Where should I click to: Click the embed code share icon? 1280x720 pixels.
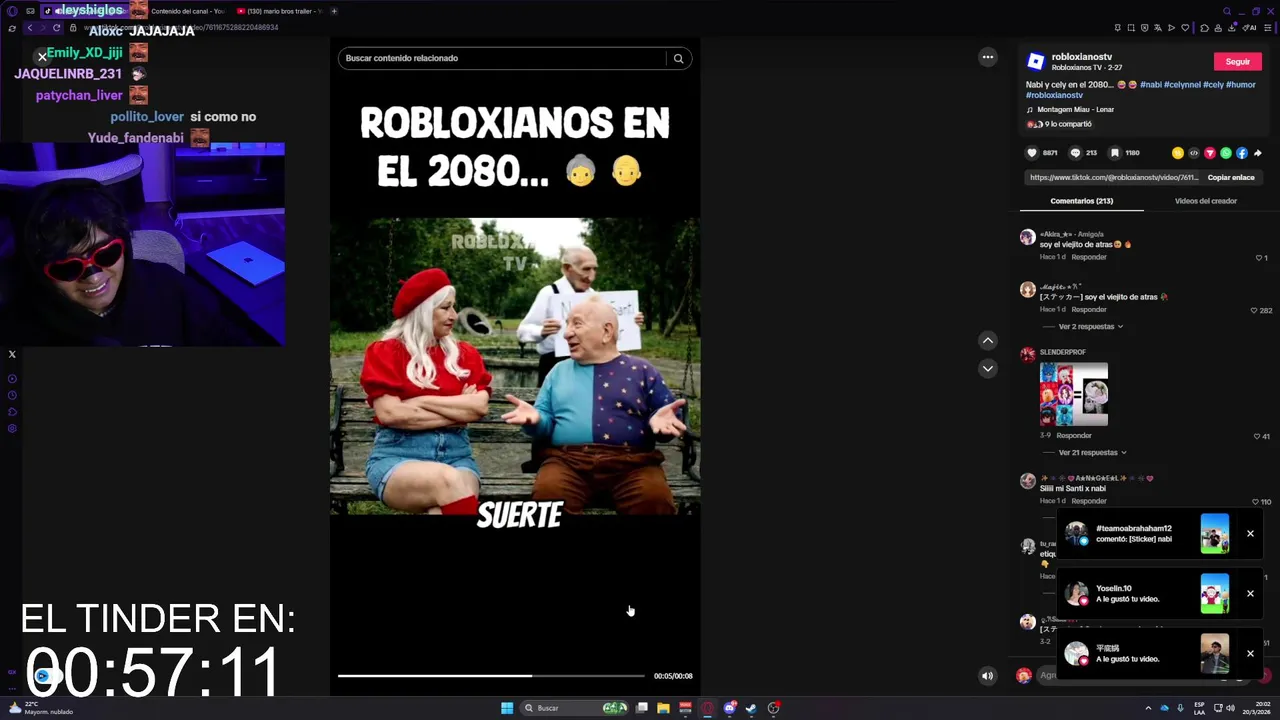tap(1194, 153)
